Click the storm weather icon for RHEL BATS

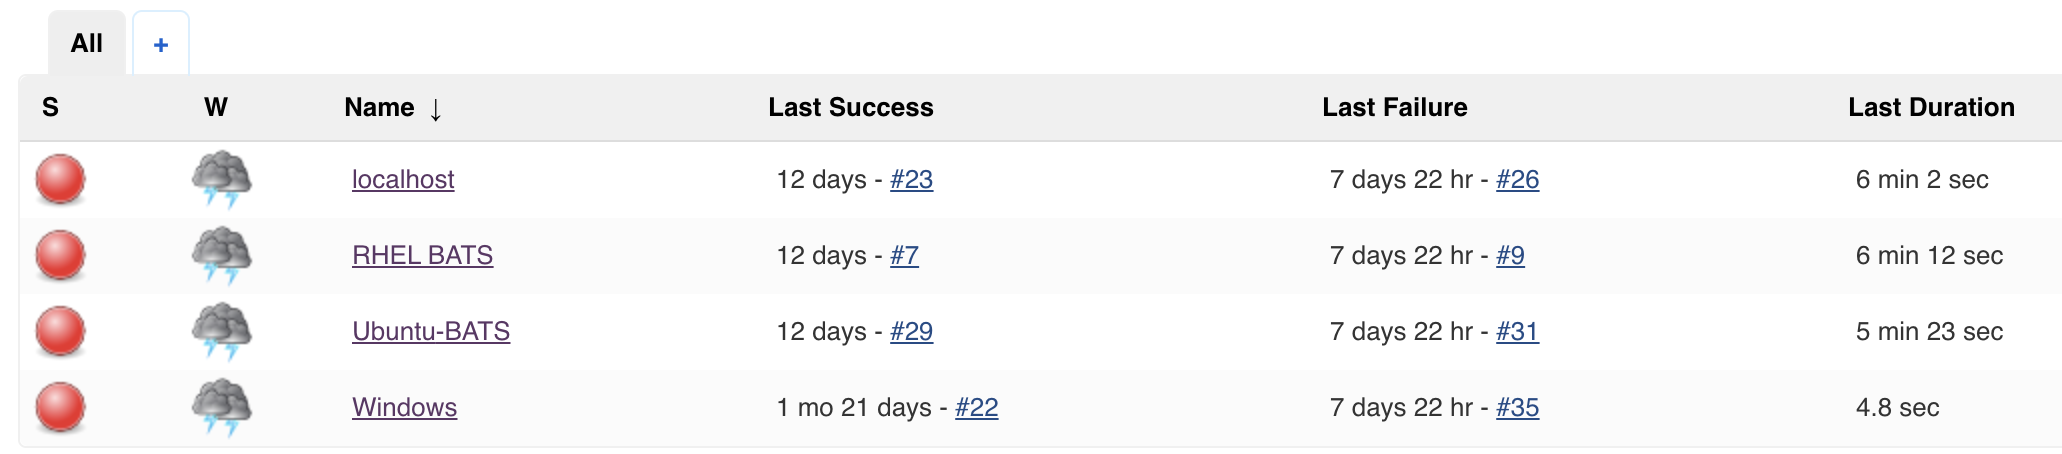(221, 255)
